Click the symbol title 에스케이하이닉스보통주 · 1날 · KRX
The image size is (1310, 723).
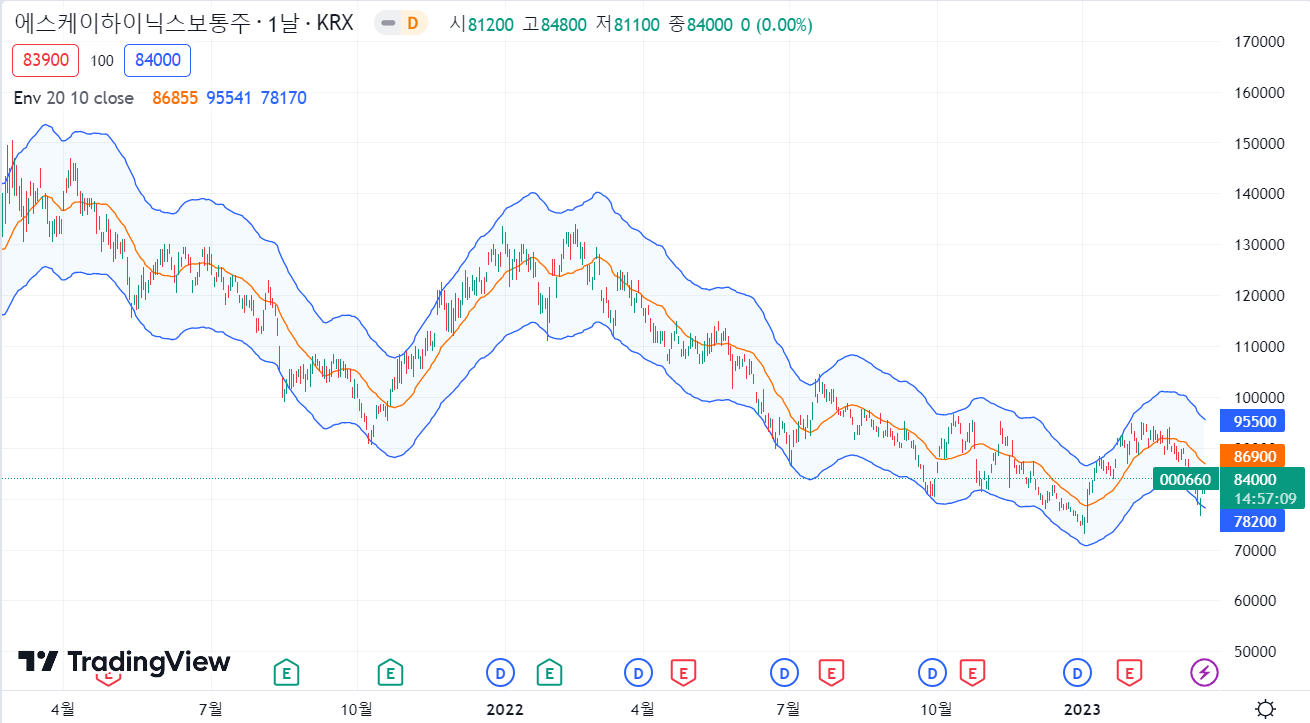pos(183,23)
